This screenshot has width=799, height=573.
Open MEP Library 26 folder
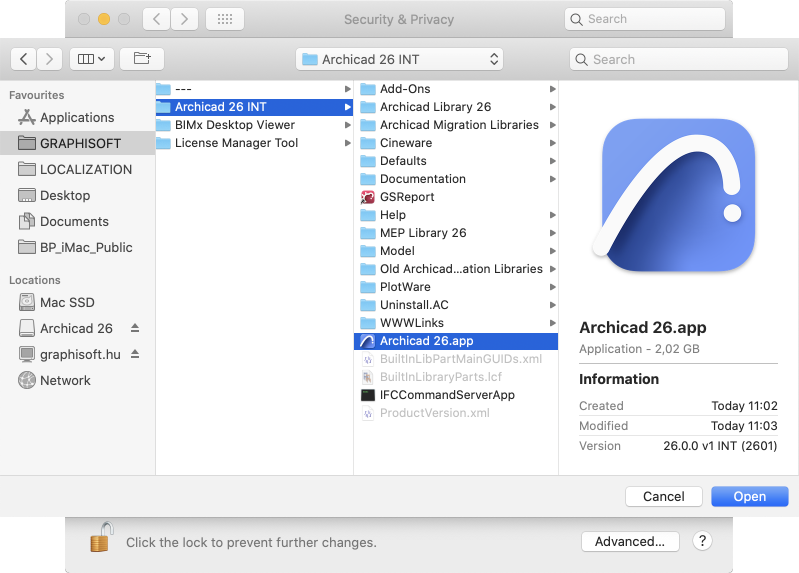click(x=456, y=233)
